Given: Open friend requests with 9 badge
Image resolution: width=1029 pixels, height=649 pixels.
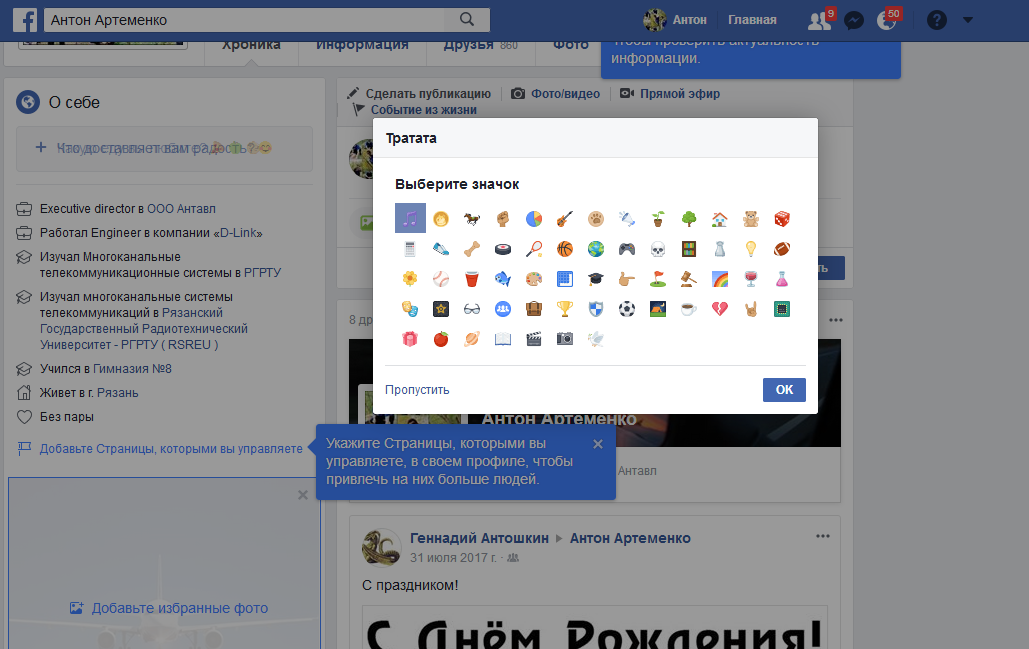Looking at the screenshot, I should tap(819, 20).
